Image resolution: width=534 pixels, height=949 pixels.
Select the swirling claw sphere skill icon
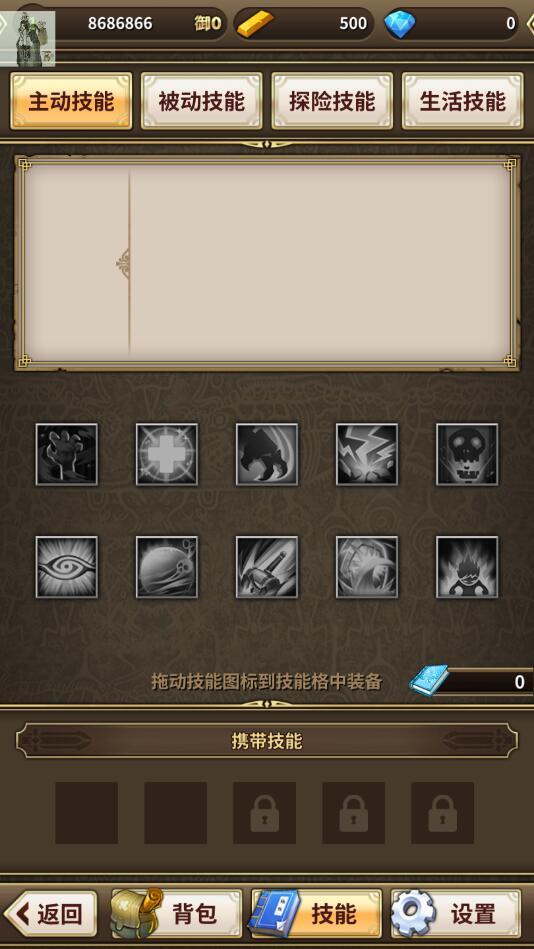click(x=367, y=567)
